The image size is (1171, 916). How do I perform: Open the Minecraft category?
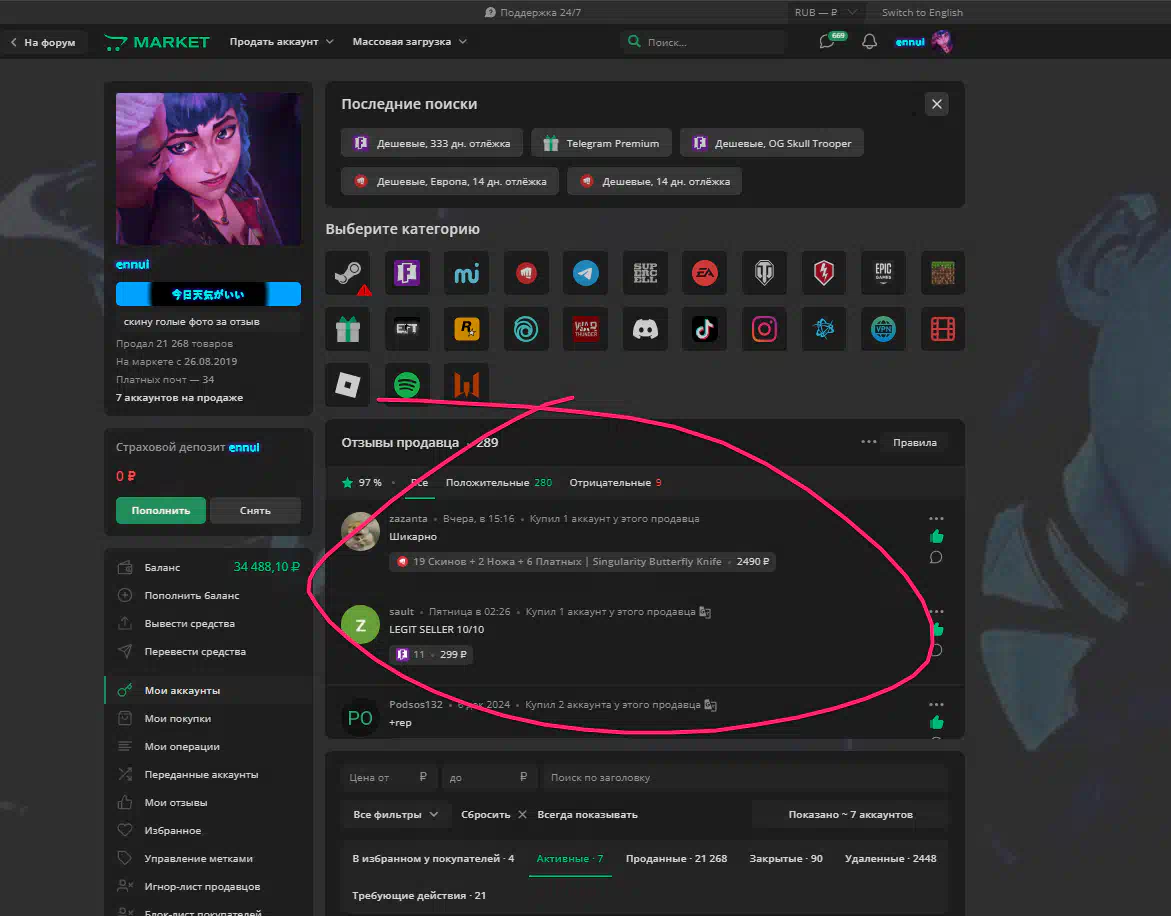(x=942, y=273)
